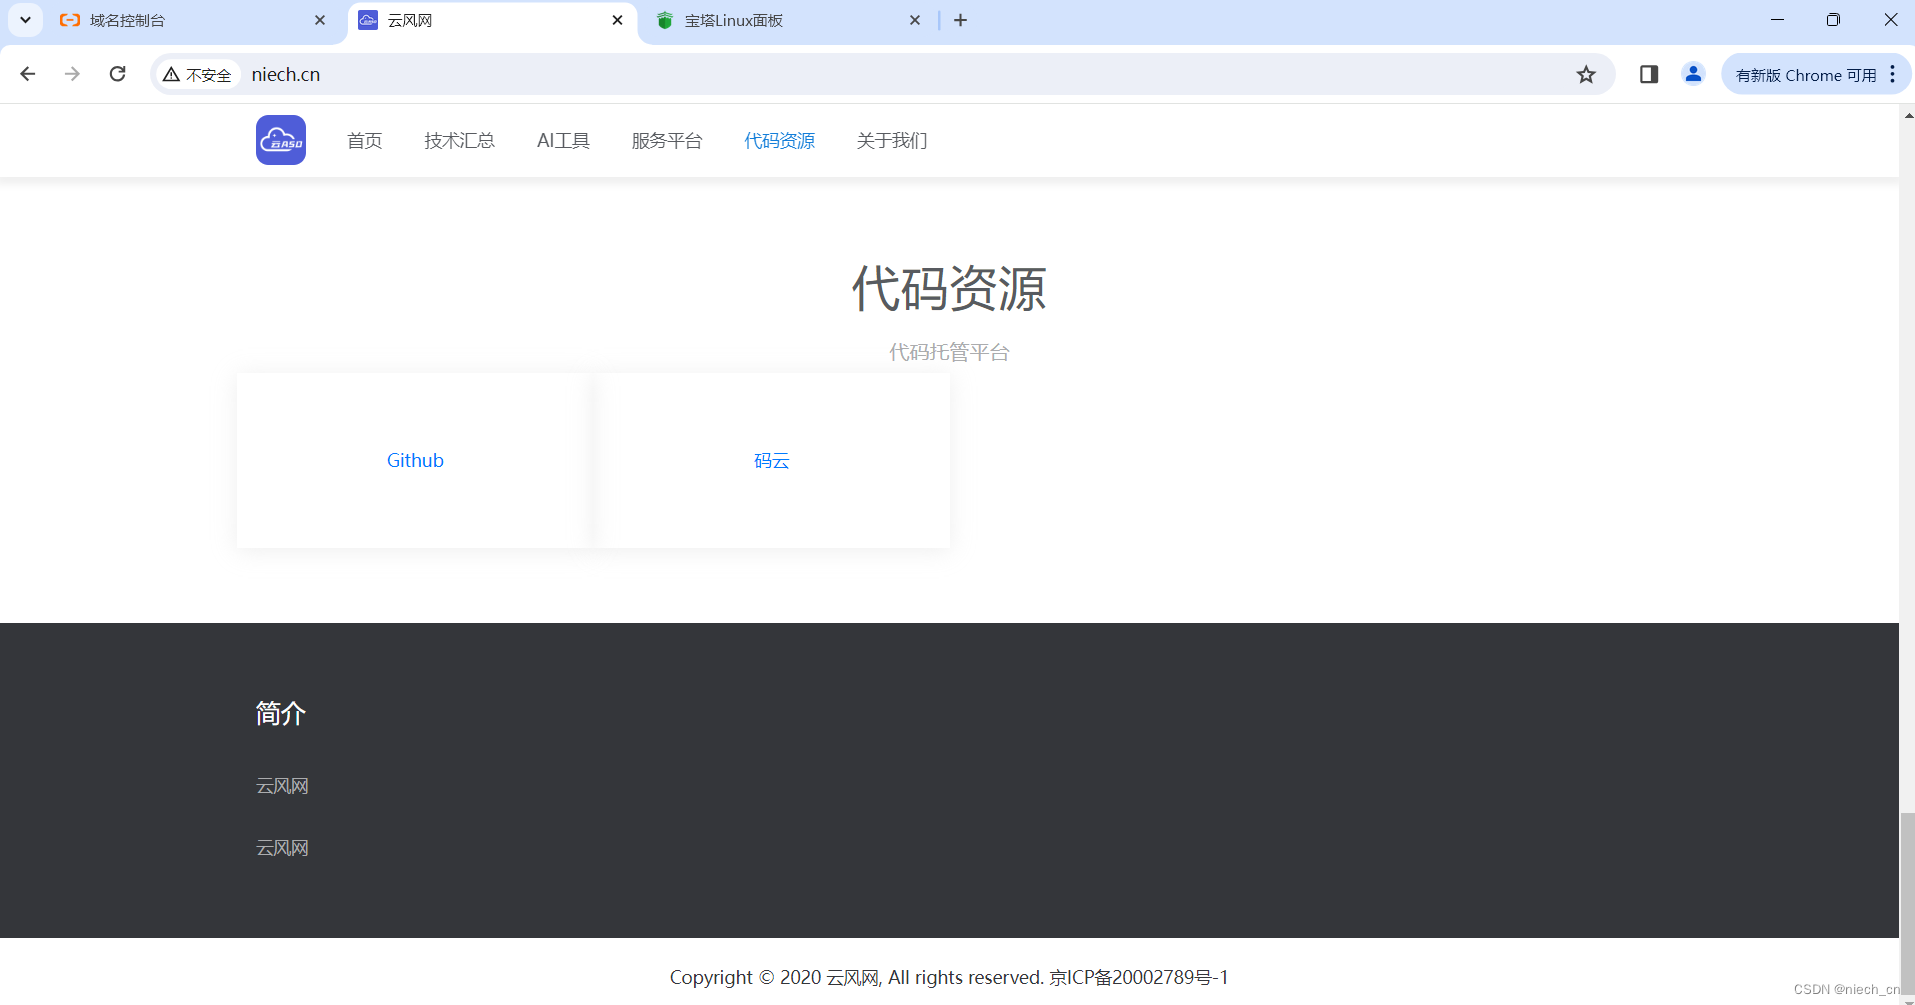The height and width of the screenshot is (1005, 1915).
Task: Open the AI工具 navigation item
Action: pos(563,141)
